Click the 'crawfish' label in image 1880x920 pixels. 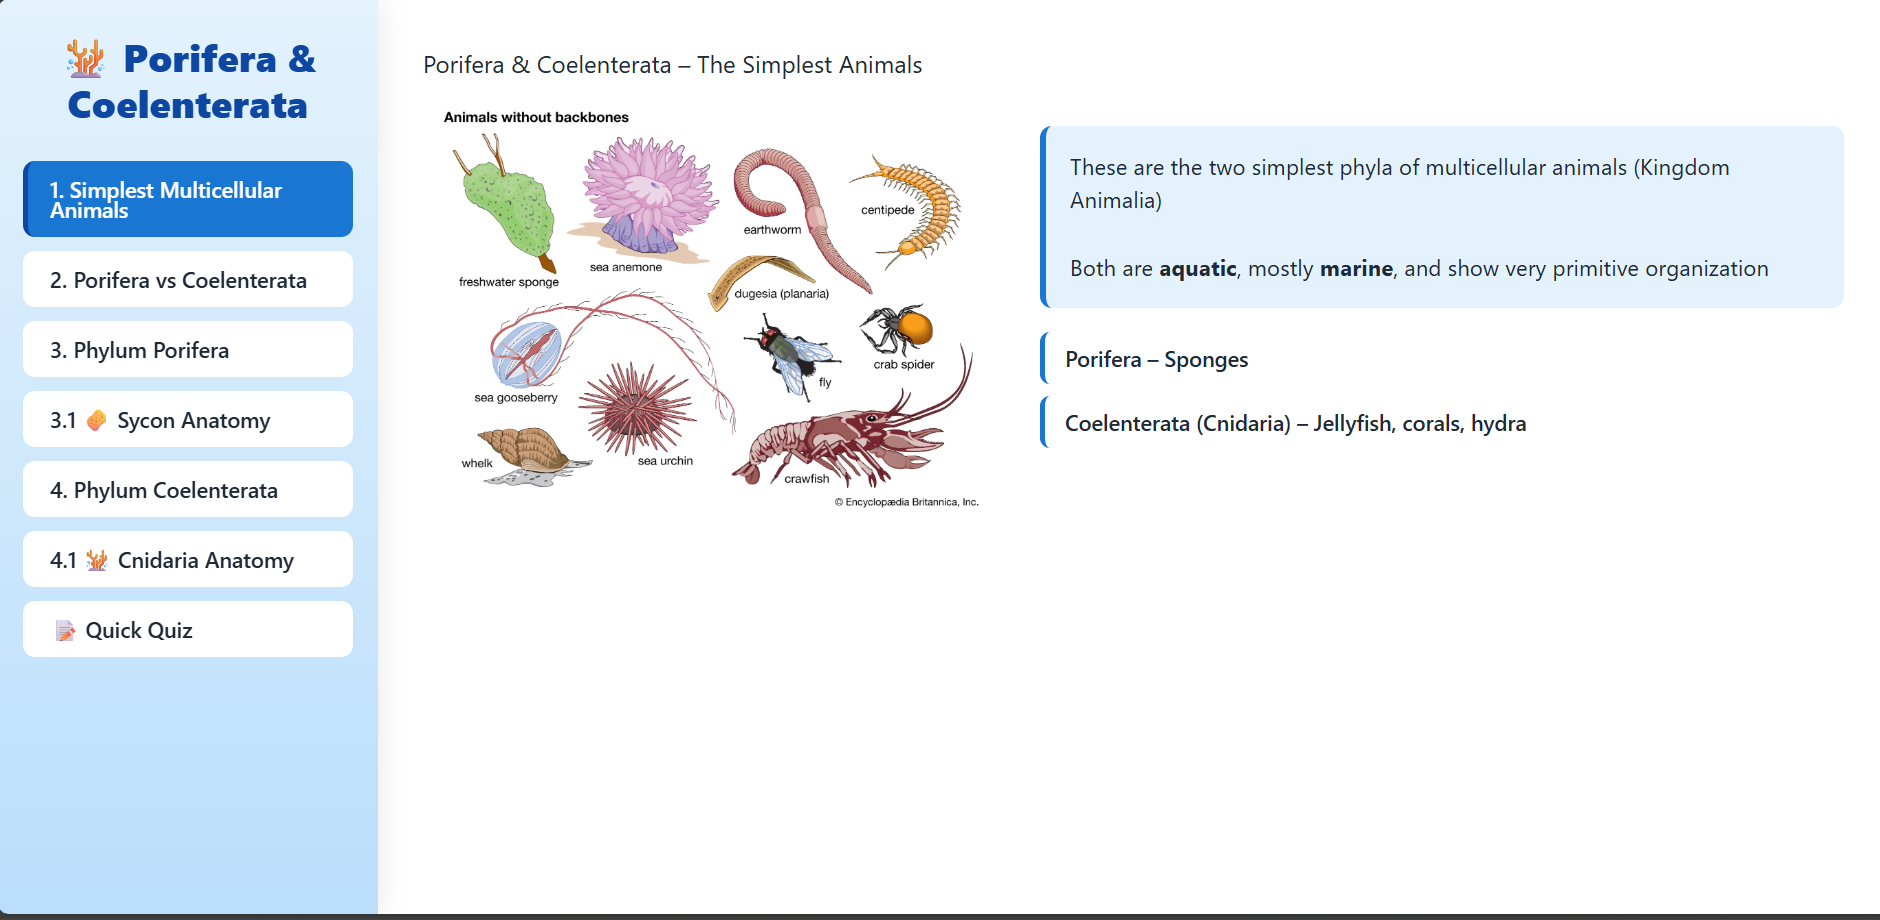807,479
